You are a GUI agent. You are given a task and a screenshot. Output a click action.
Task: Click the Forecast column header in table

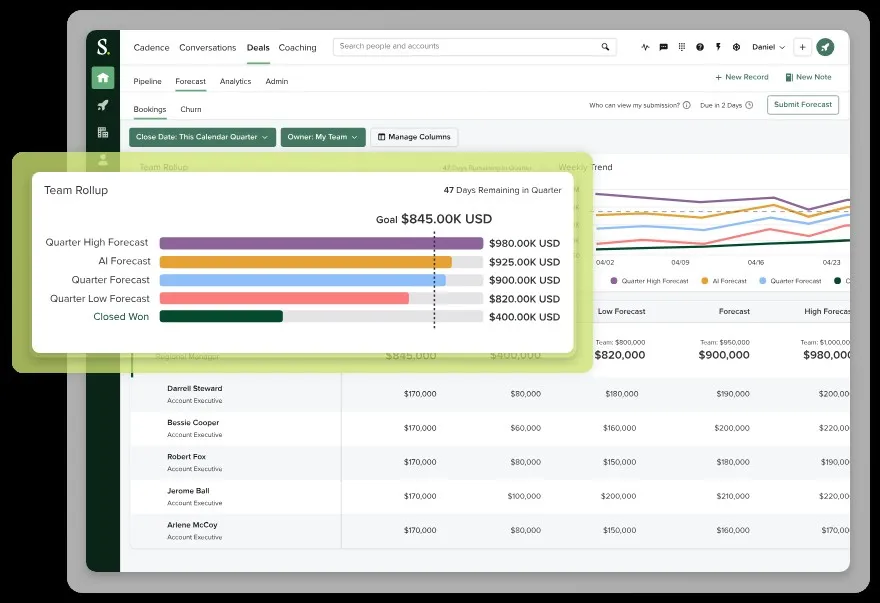735,312
